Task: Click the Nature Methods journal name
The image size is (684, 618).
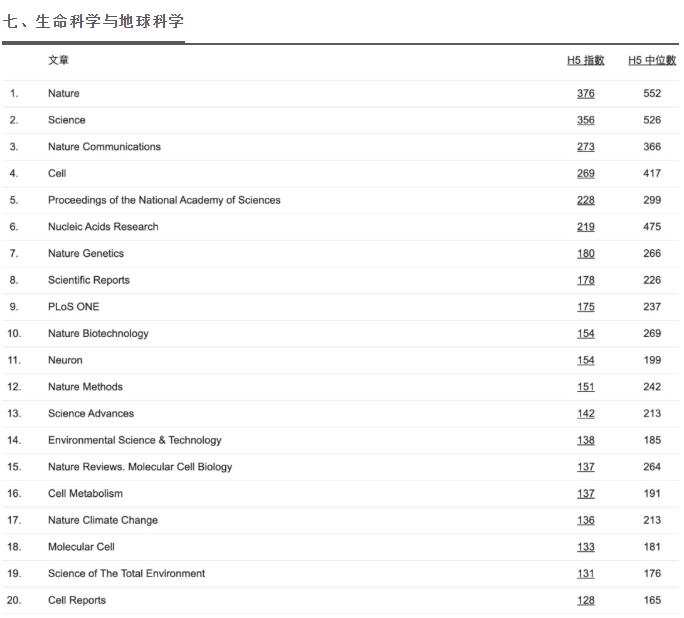Action: coord(86,387)
